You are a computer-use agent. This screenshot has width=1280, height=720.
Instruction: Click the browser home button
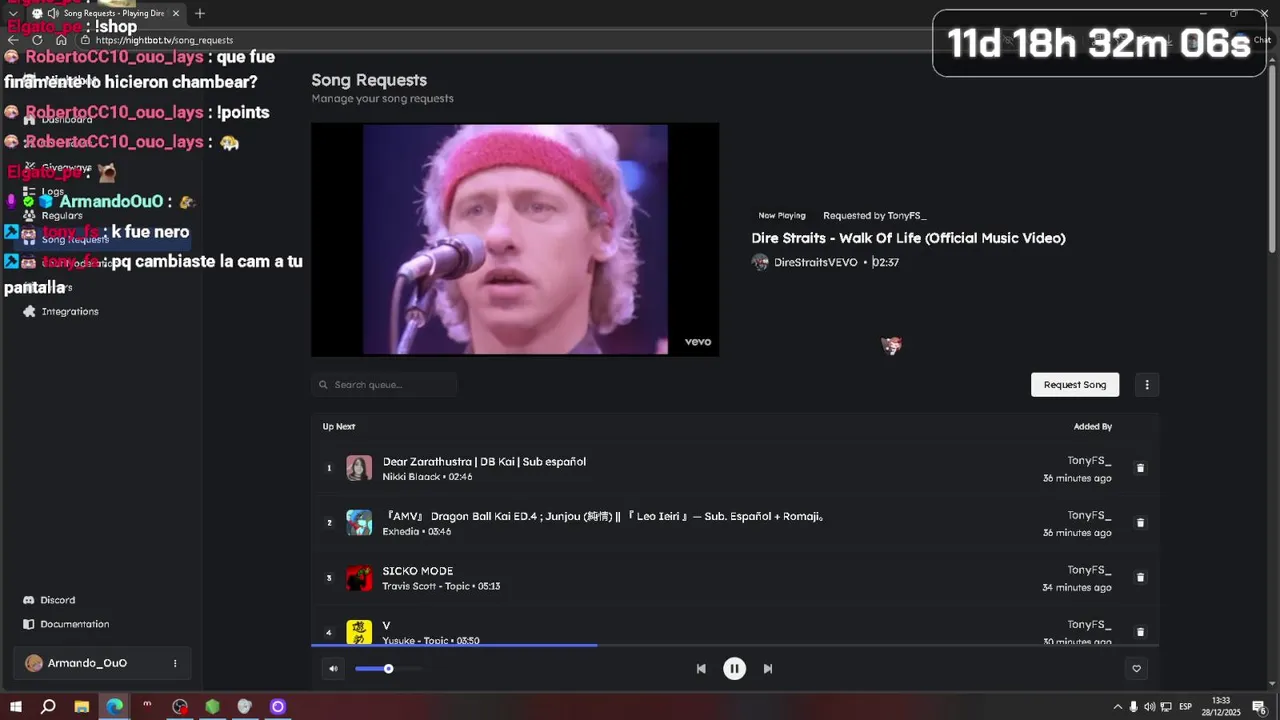click(x=61, y=40)
